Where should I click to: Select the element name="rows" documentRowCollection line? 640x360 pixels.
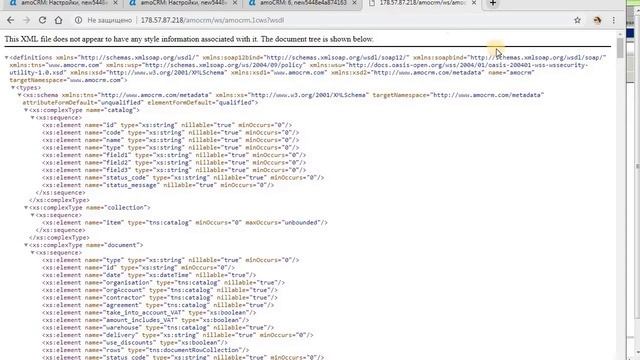pos(145,350)
